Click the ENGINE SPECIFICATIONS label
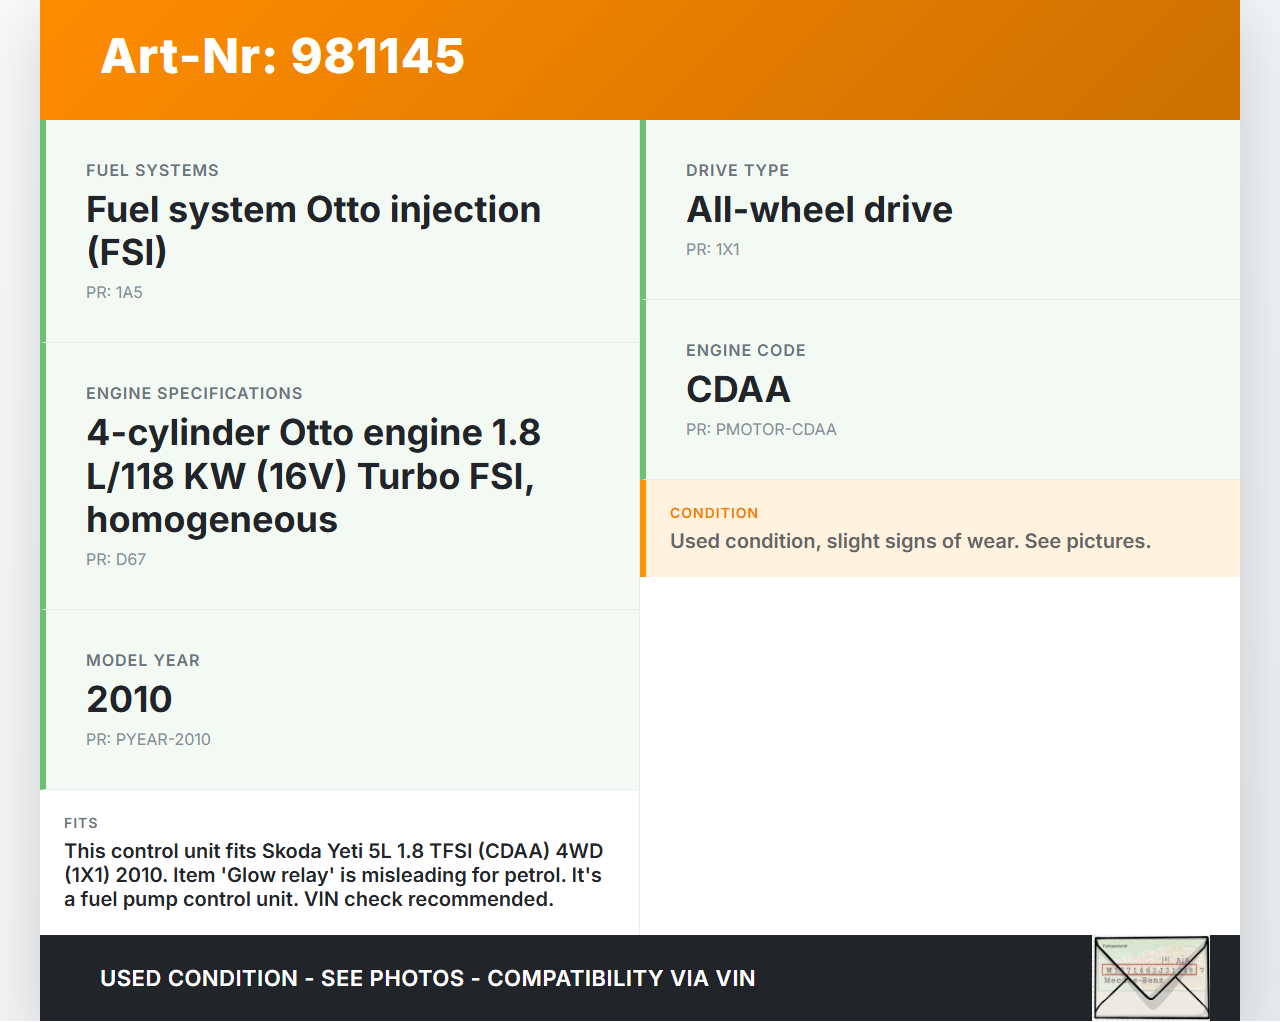 (194, 393)
